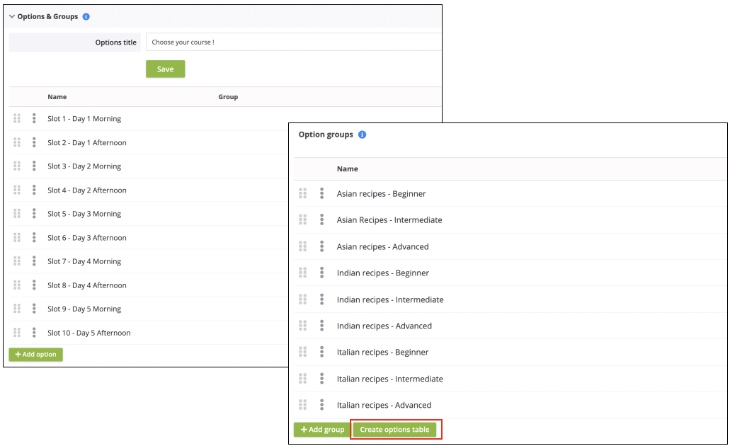Click the Add option button
Viewport: 730px width, 446px height.
(x=36, y=355)
